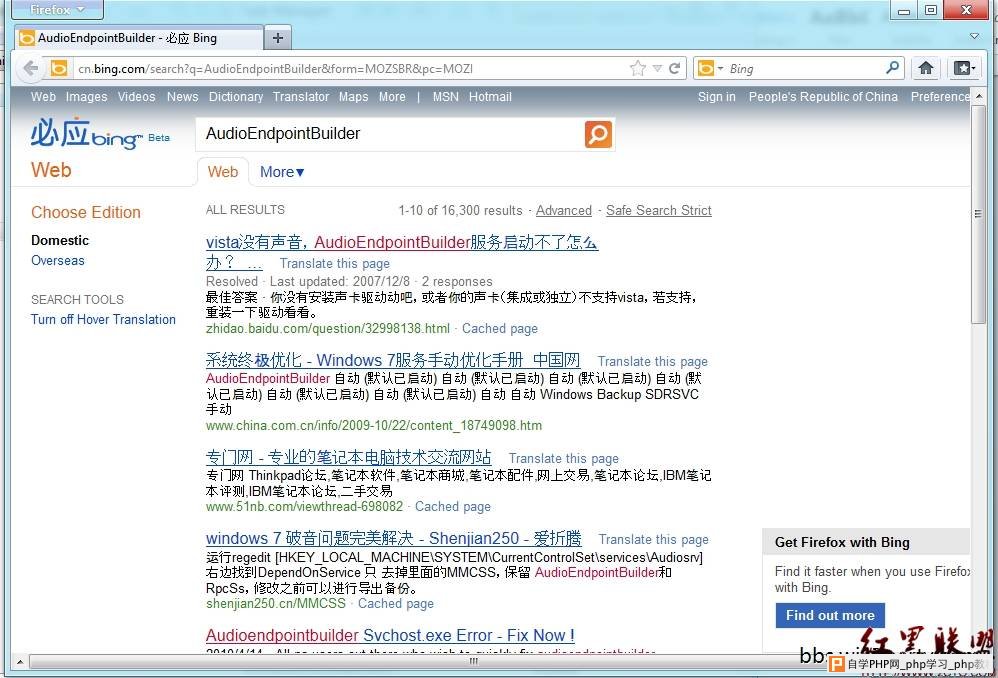Screen dimensions: 998x678
Task: Reload the page with the refresh icon
Action: [675, 68]
